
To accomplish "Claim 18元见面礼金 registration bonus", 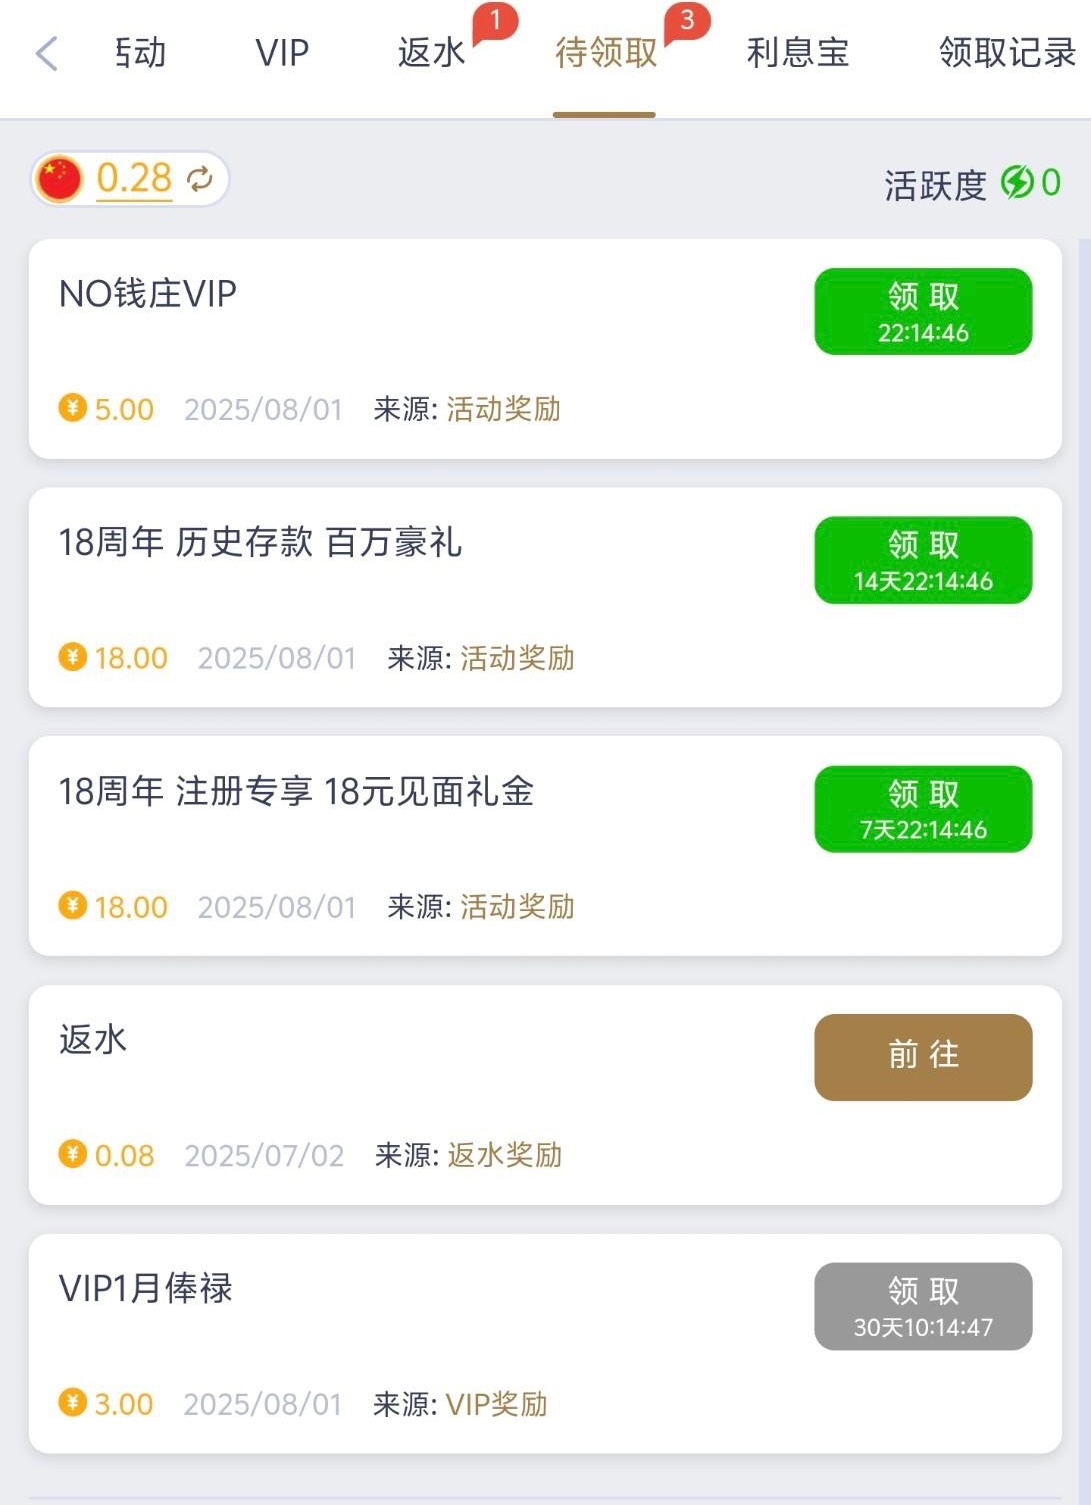I will pos(923,809).
